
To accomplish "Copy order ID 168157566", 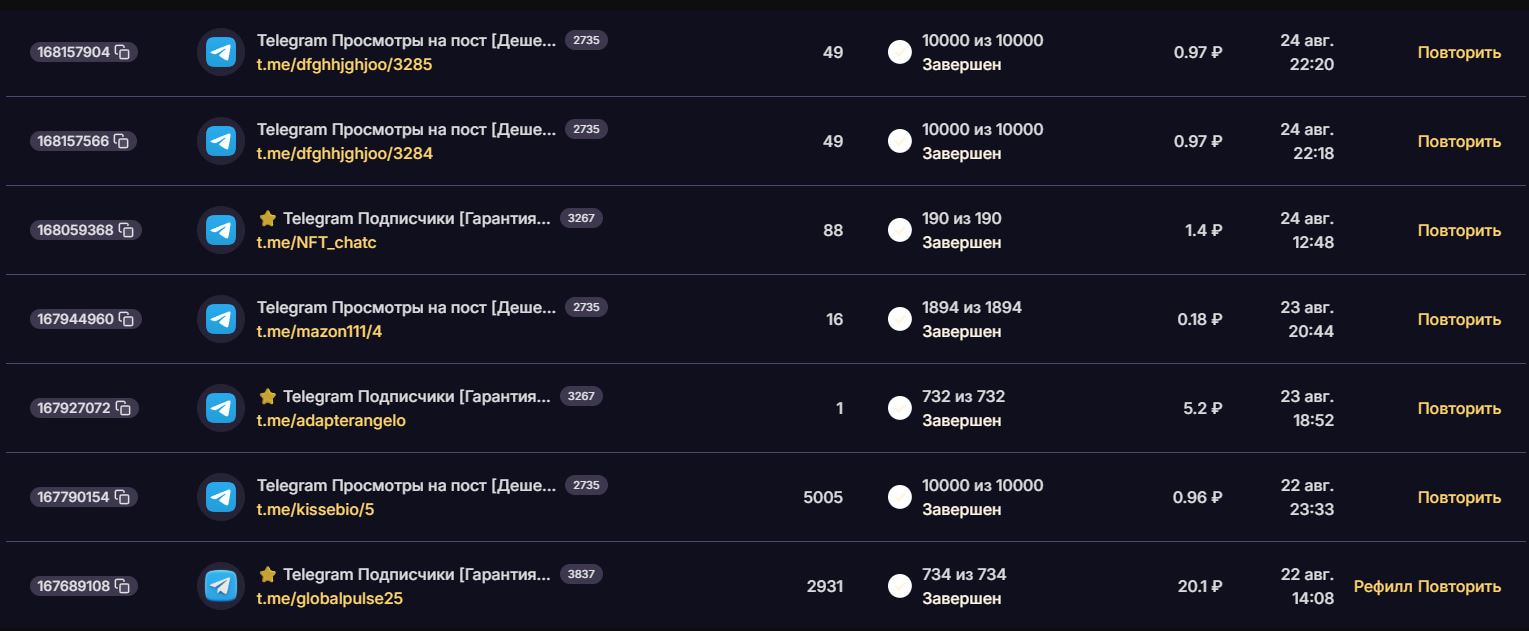I will pyautogui.click(x=123, y=141).
